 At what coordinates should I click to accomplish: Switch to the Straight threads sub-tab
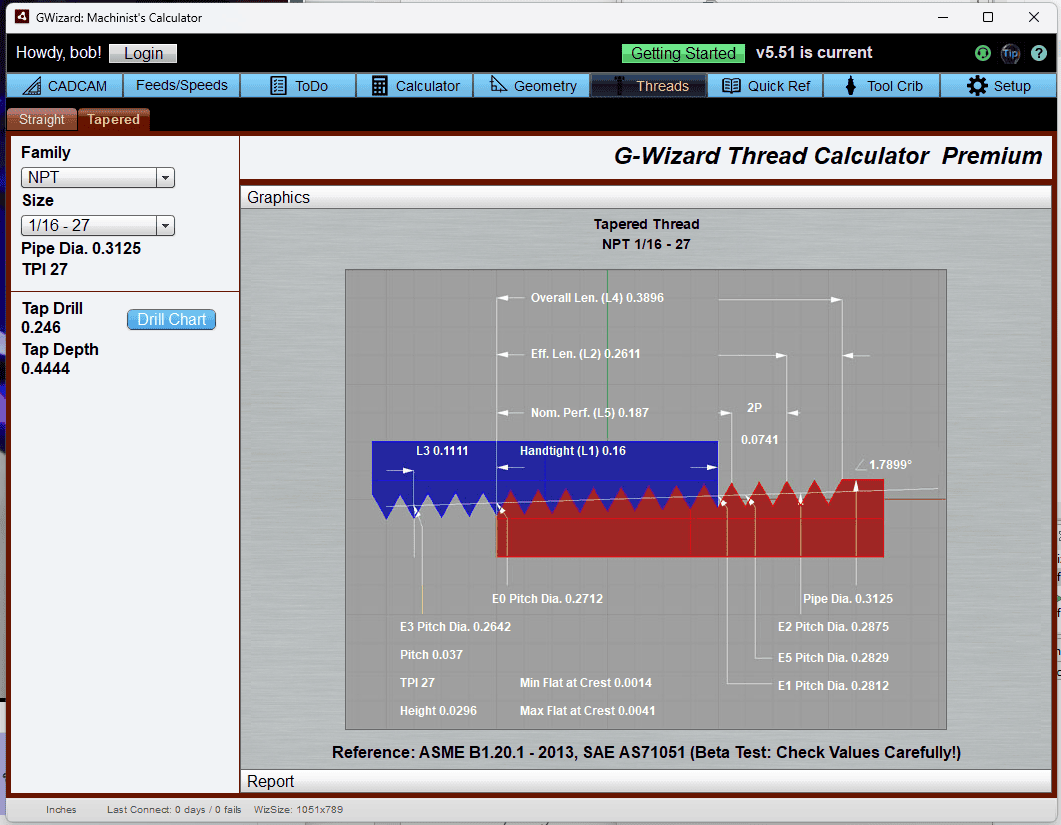click(x=41, y=120)
